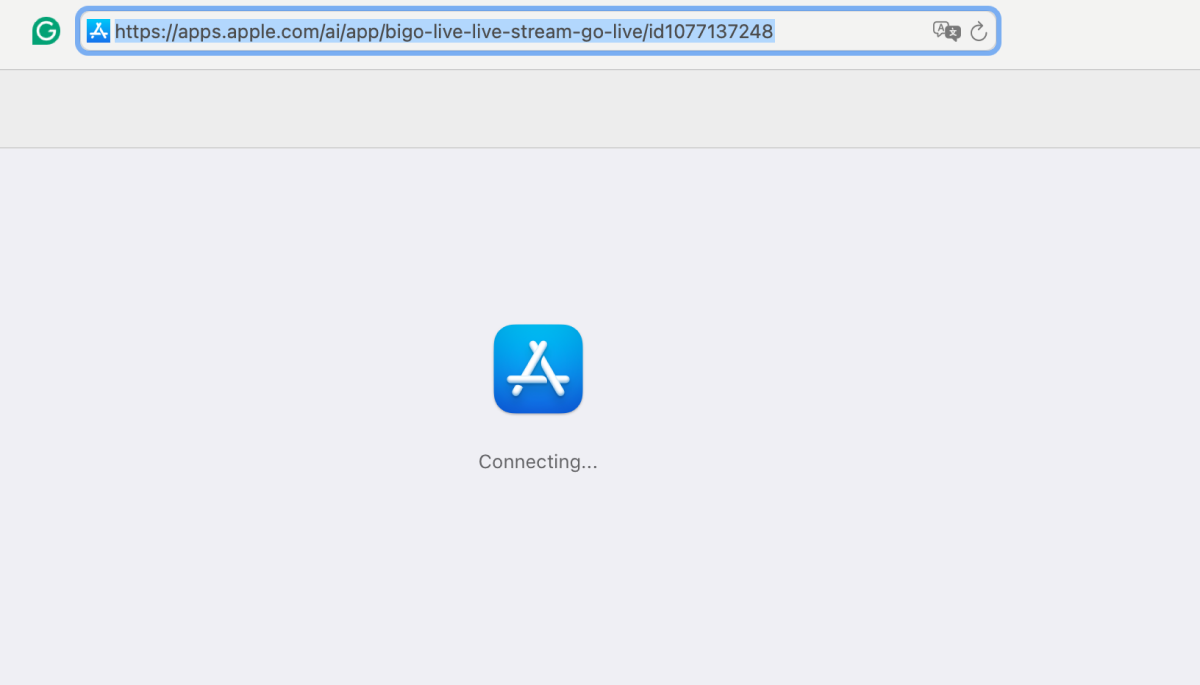This screenshot has height=685, width=1200.
Task: Click the "Connecting..." status text
Action: (x=538, y=462)
